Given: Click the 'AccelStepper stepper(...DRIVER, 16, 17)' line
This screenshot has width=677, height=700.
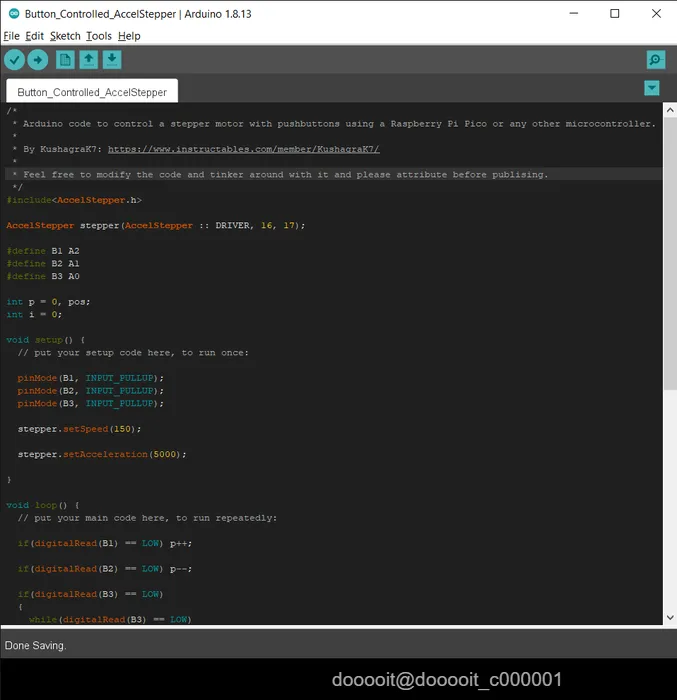Looking at the screenshot, I should point(155,225).
